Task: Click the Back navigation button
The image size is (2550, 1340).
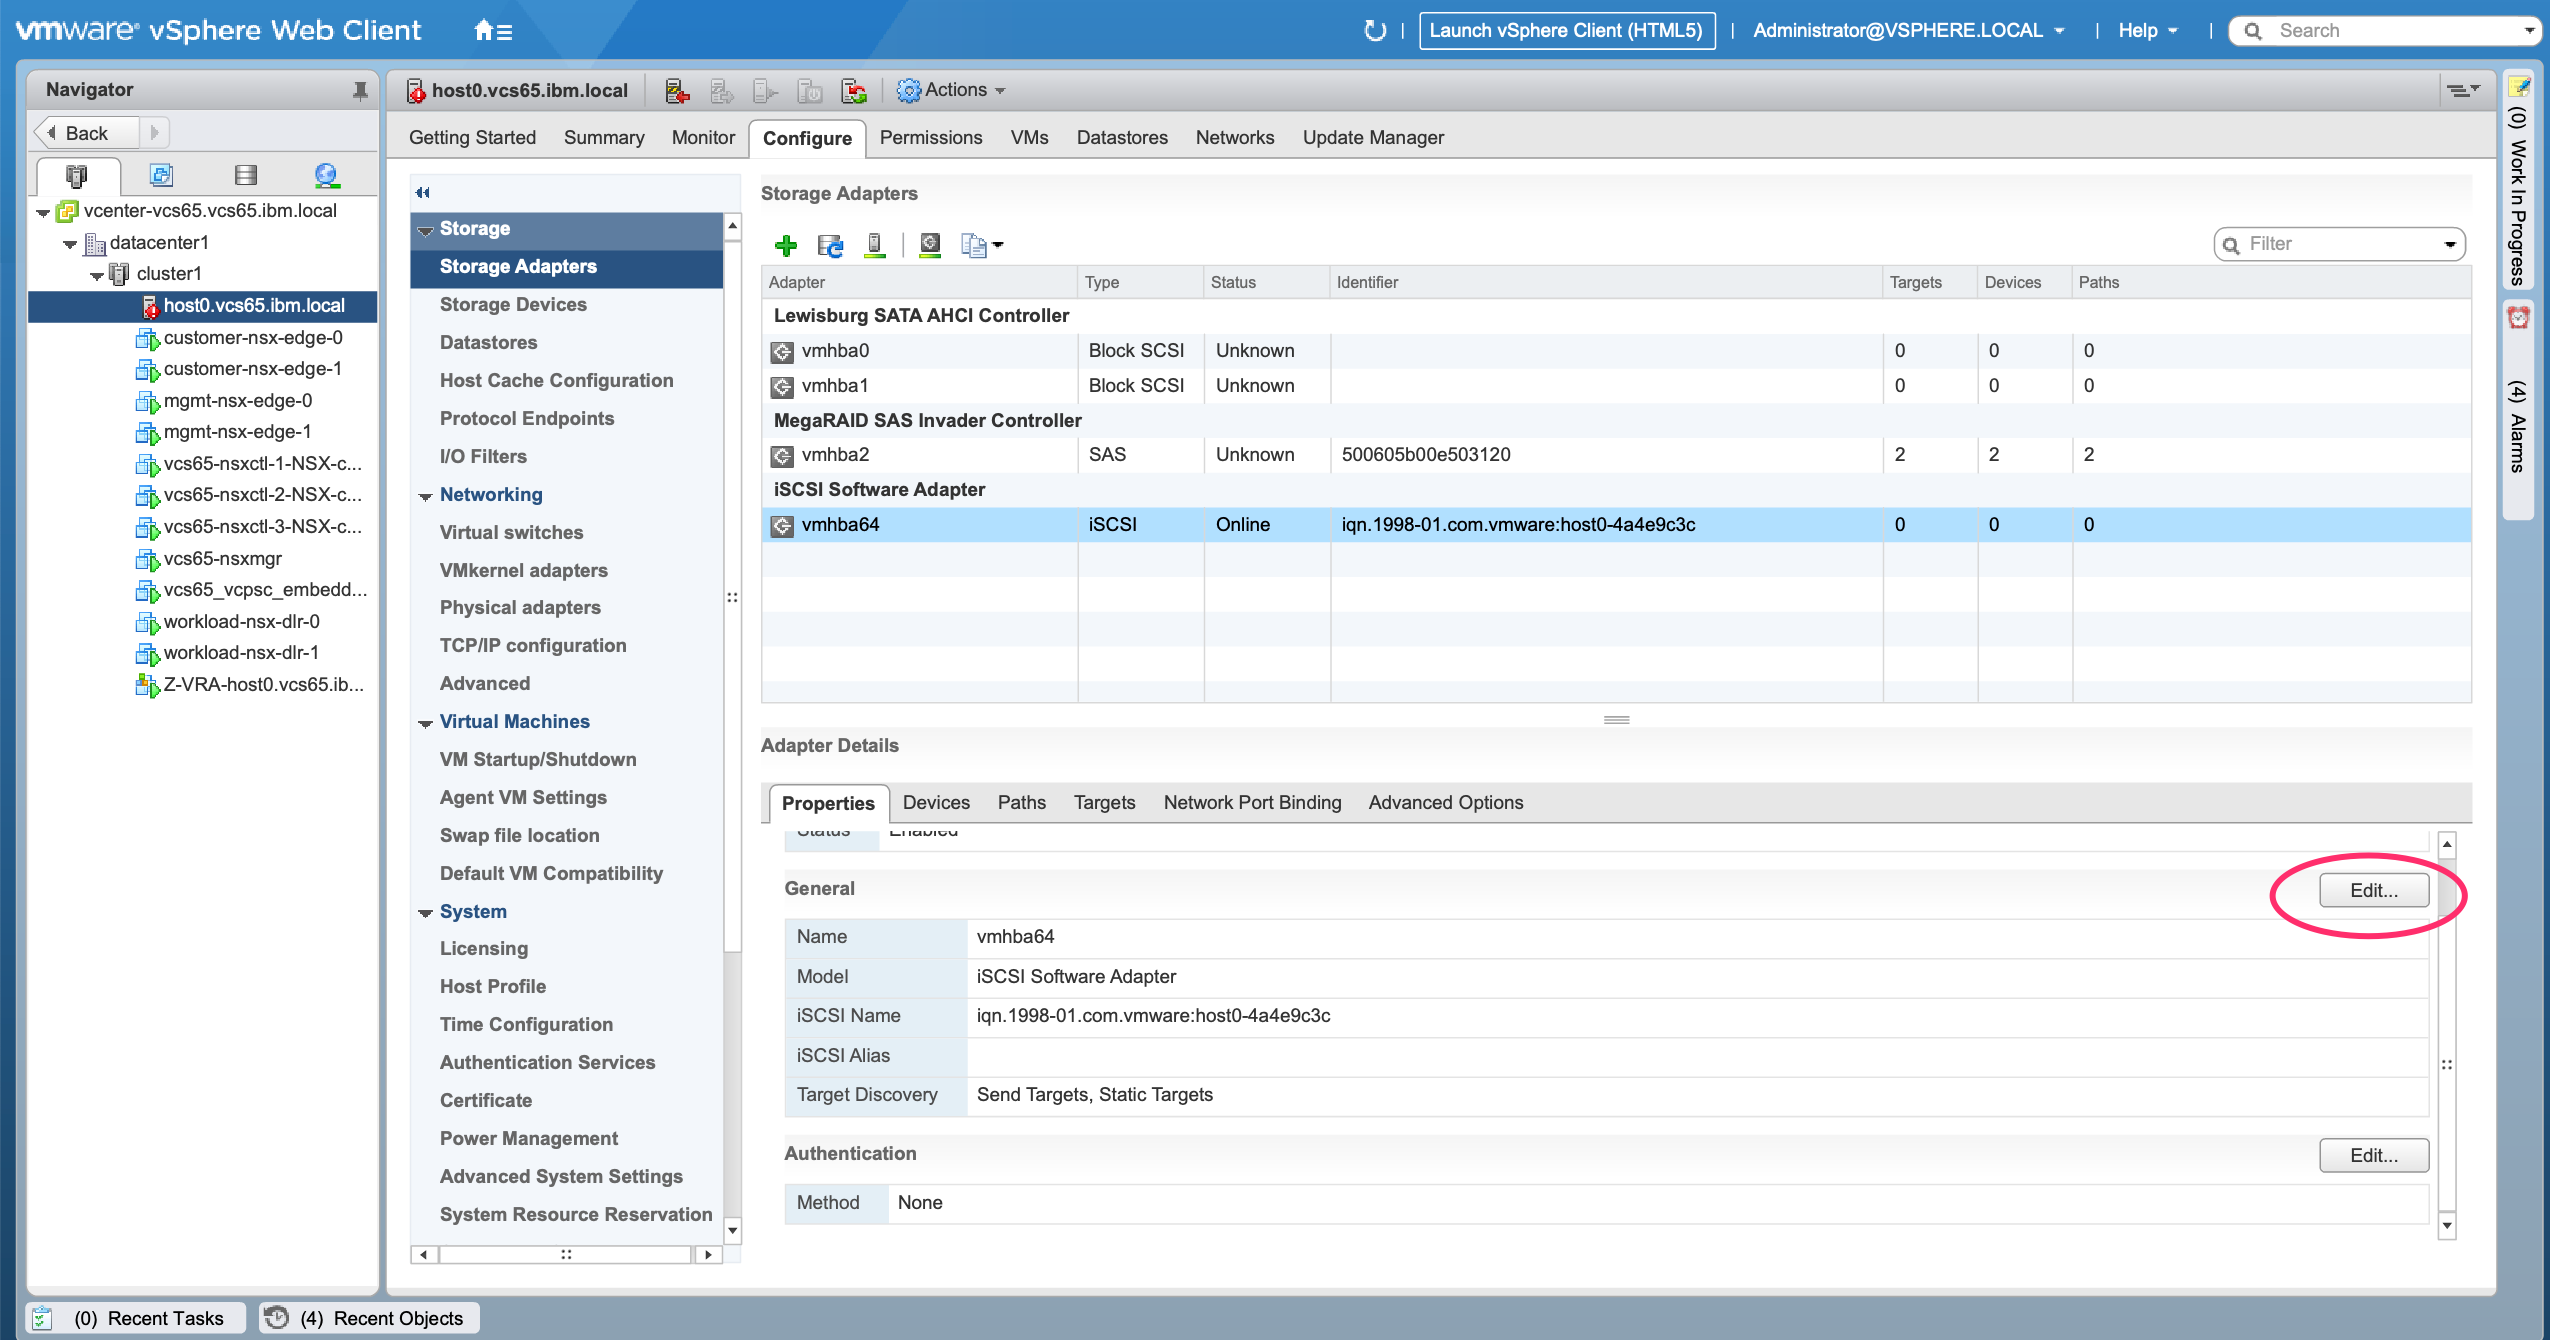Action: (x=86, y=133)
